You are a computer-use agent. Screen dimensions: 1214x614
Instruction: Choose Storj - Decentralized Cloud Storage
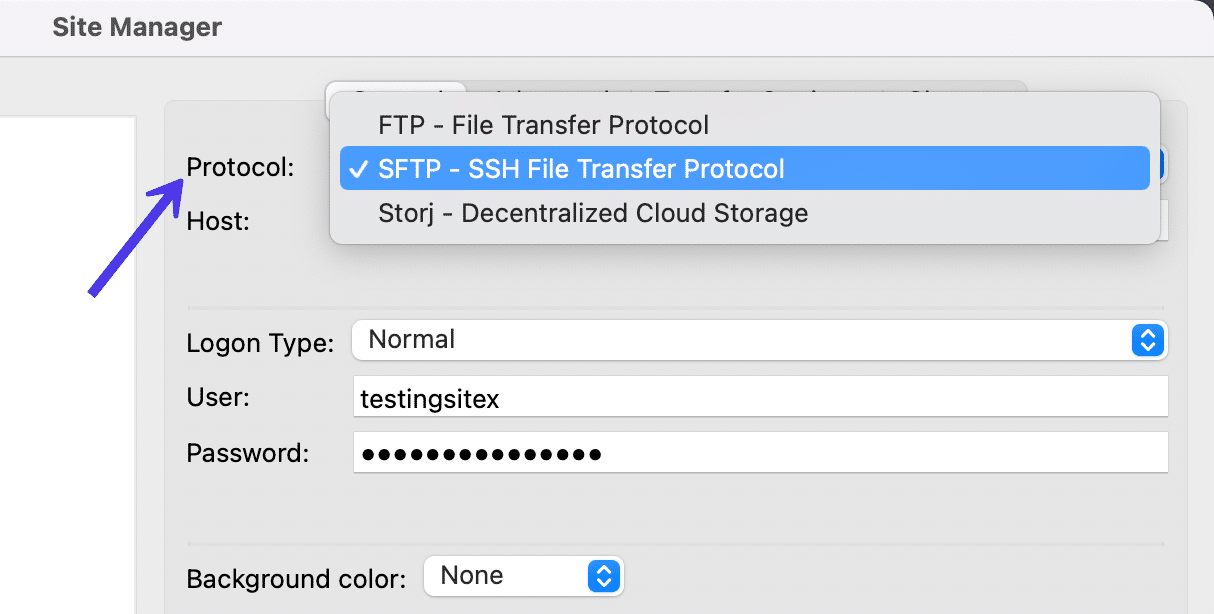[592, 213]
